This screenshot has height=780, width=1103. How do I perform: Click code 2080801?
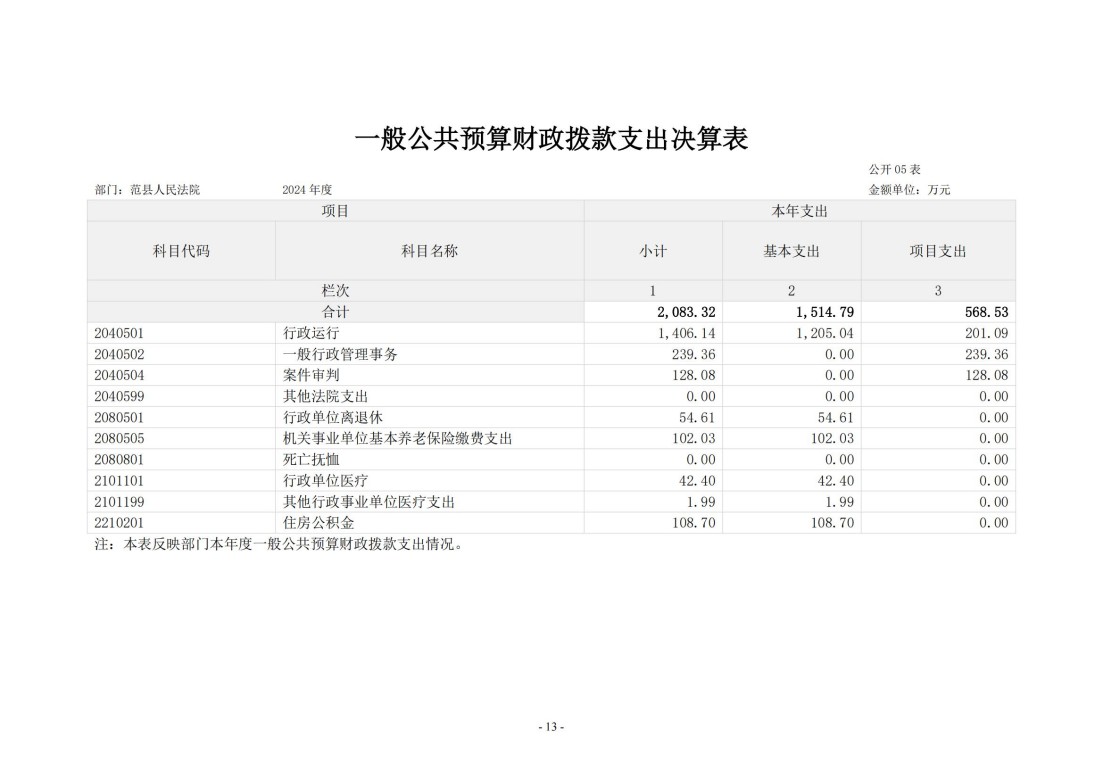tap(119, 460)
